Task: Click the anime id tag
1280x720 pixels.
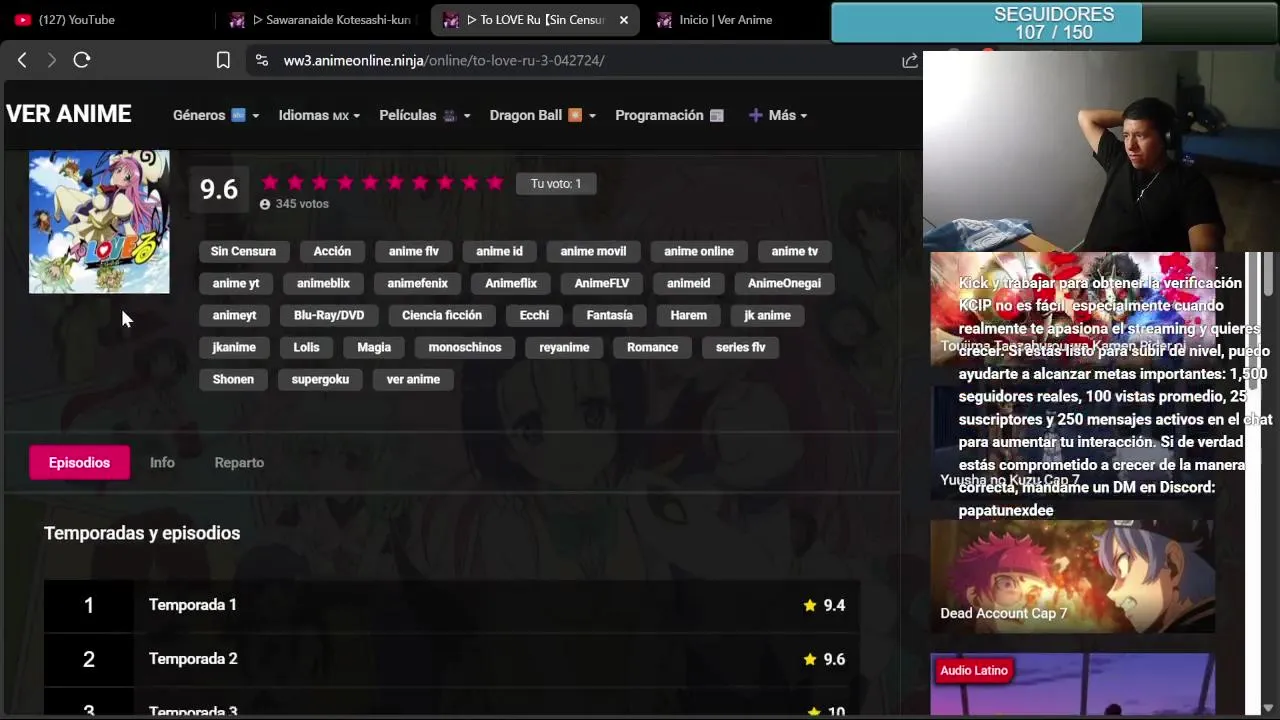Action: click(500, 251)
